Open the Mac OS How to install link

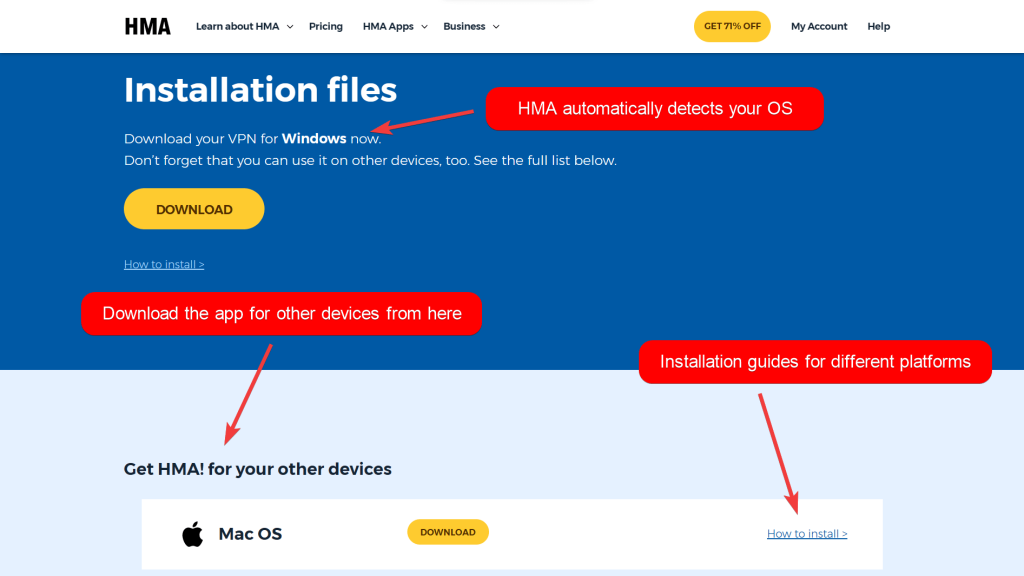[807, 534]
